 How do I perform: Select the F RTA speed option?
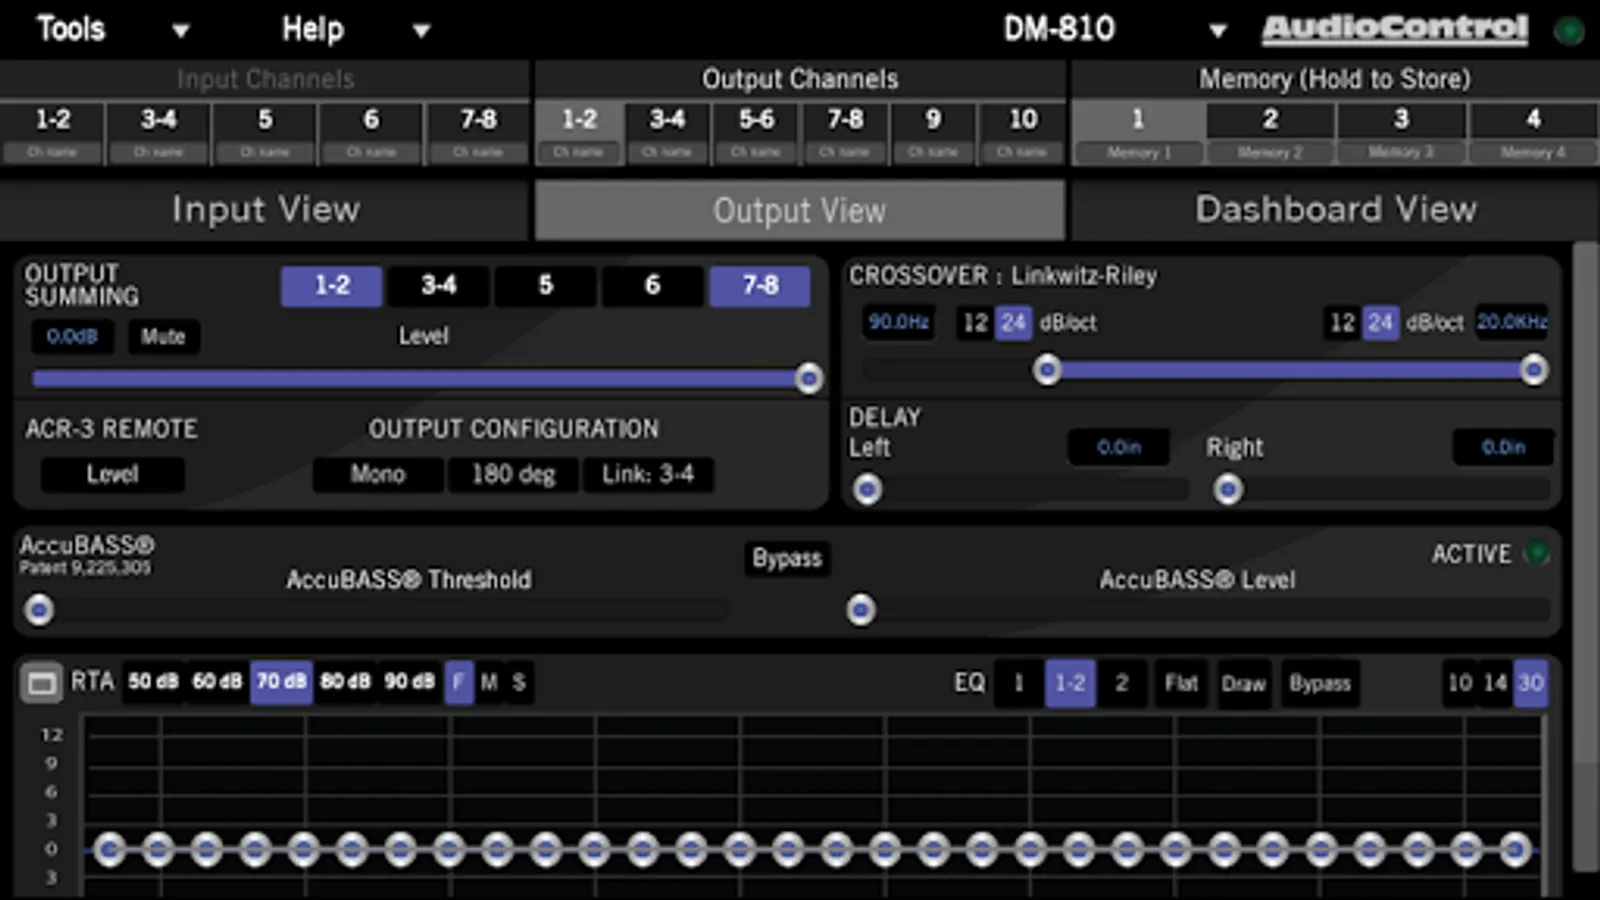tap(459, 682)
